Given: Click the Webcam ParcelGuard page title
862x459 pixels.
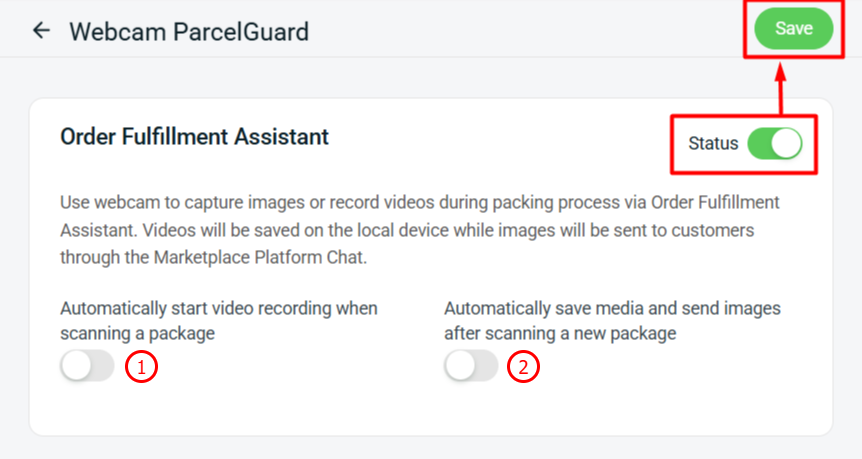Looking at the screenshot, I should click(x=189, y=31).
